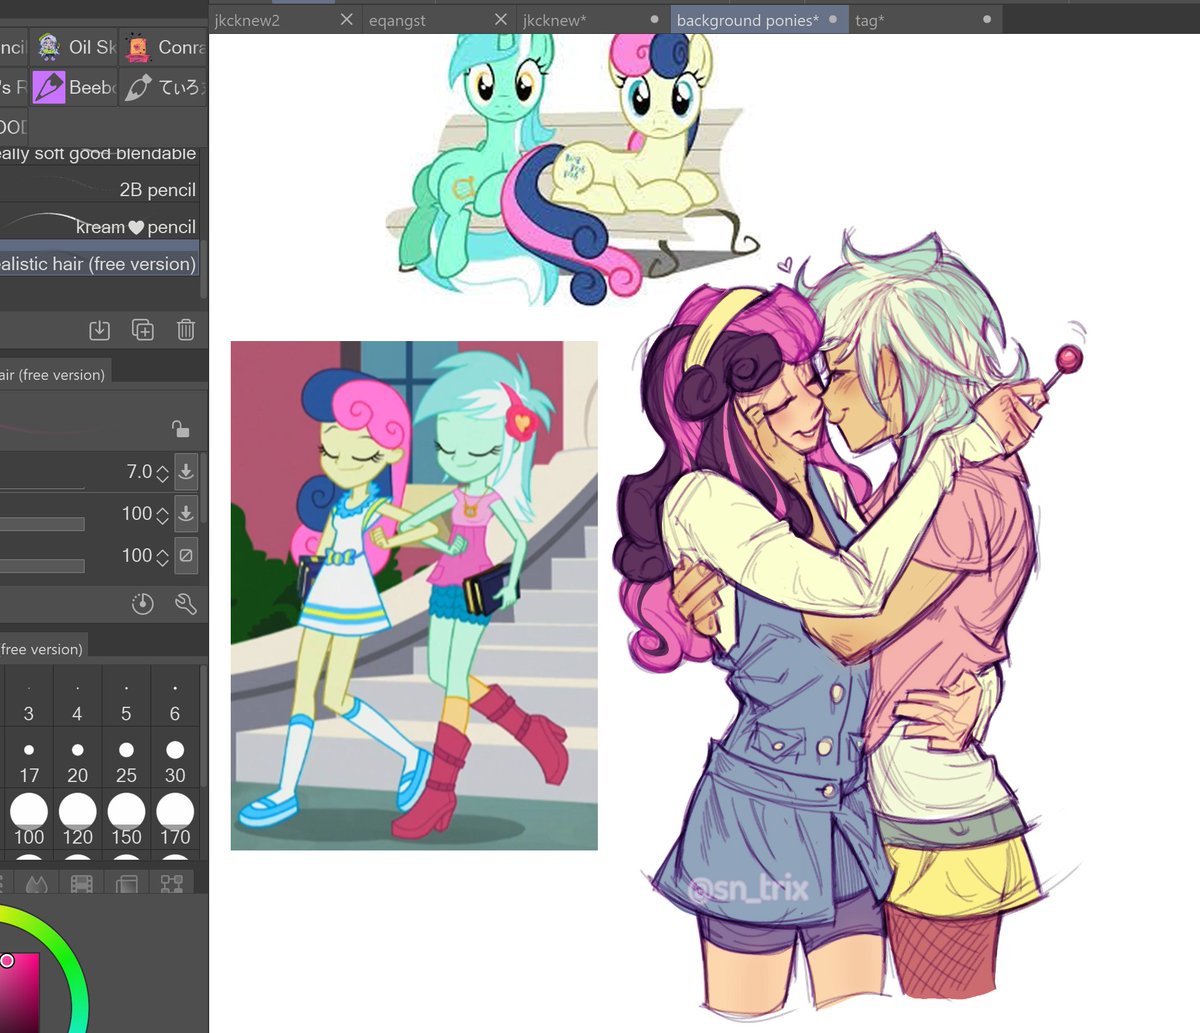The width and height of the screenshot is (1200, 1033).
Task: Select the 2B pencil brush
Action: click(155, 189)
